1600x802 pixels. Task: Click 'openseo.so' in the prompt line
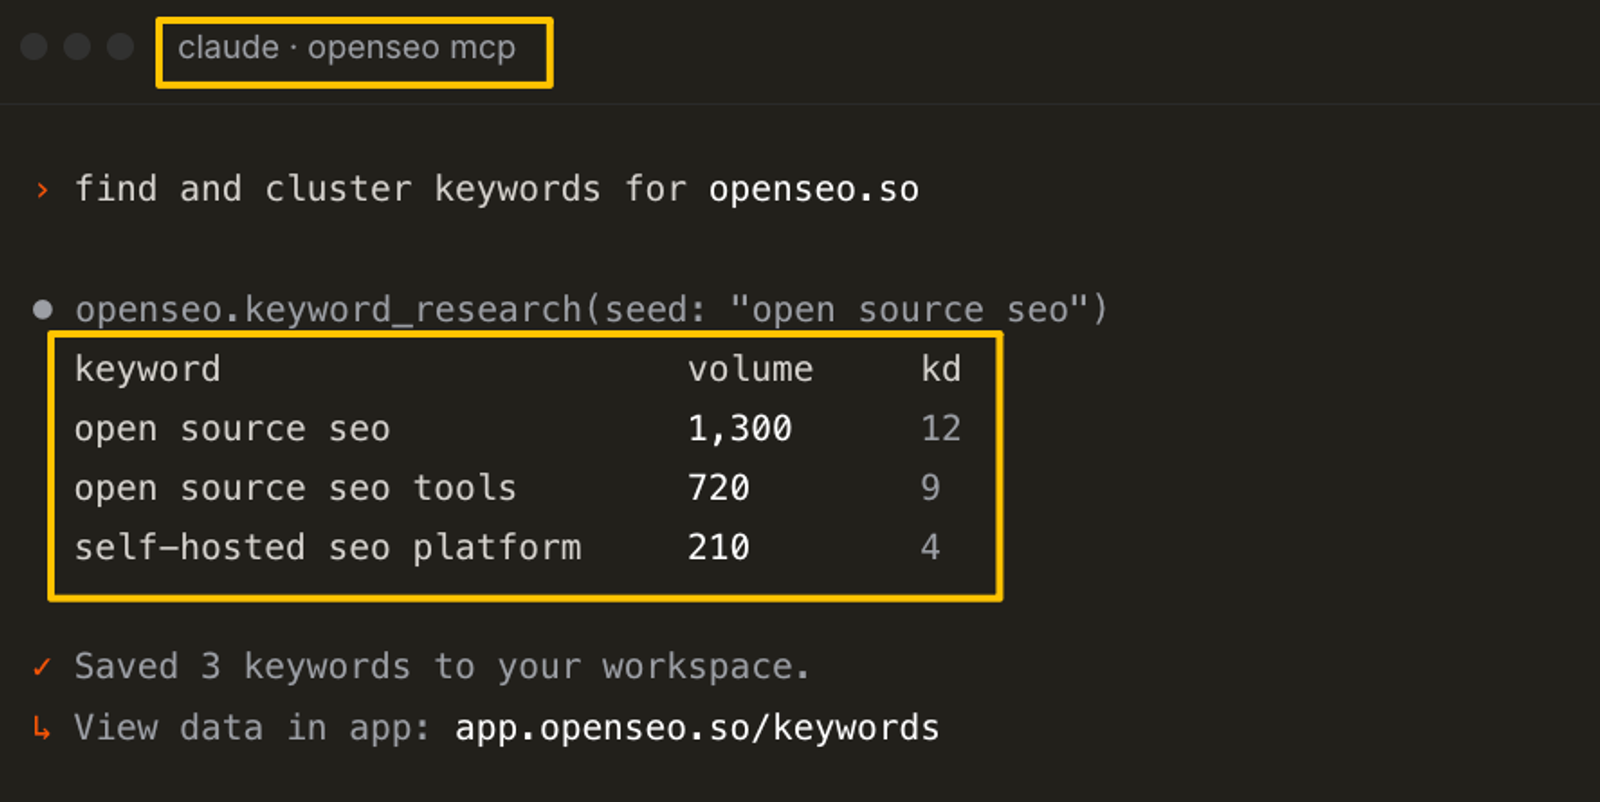[x=814, y=189]
